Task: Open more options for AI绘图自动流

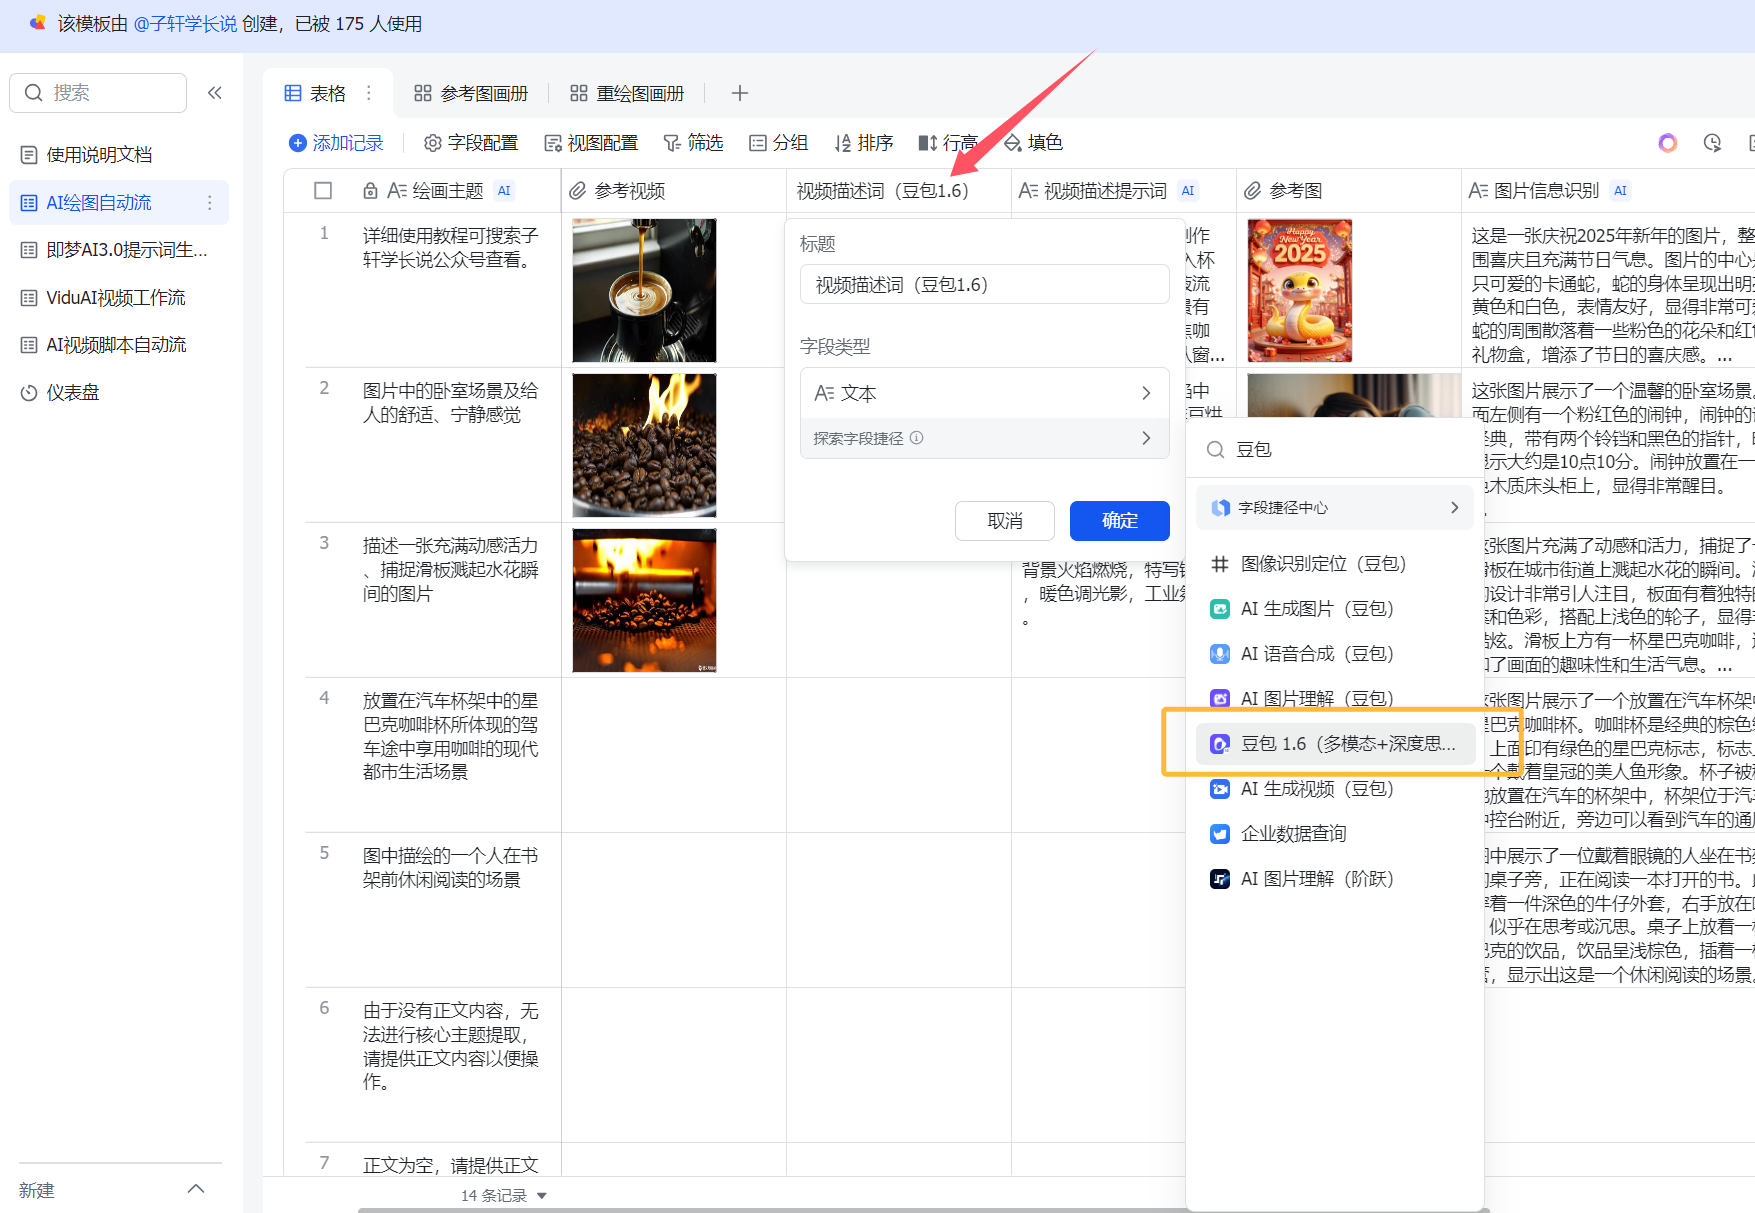Action: tap(210, 203)
